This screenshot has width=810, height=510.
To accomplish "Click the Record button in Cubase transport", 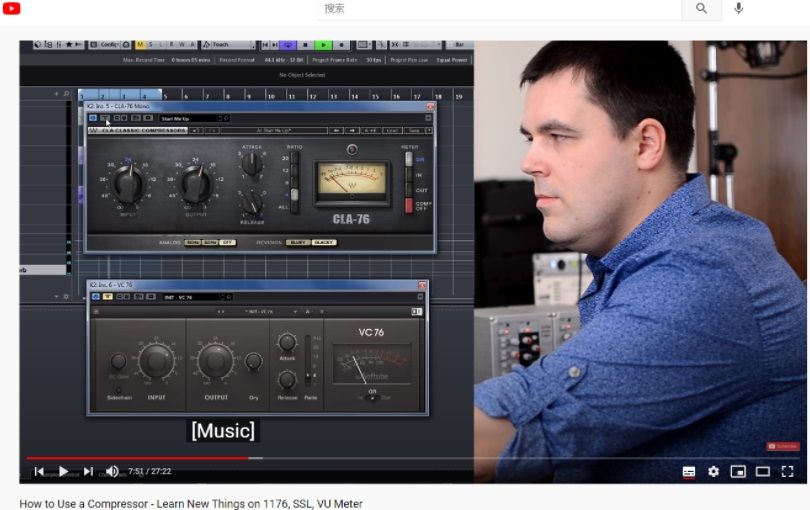I will [x=341, y=45].
